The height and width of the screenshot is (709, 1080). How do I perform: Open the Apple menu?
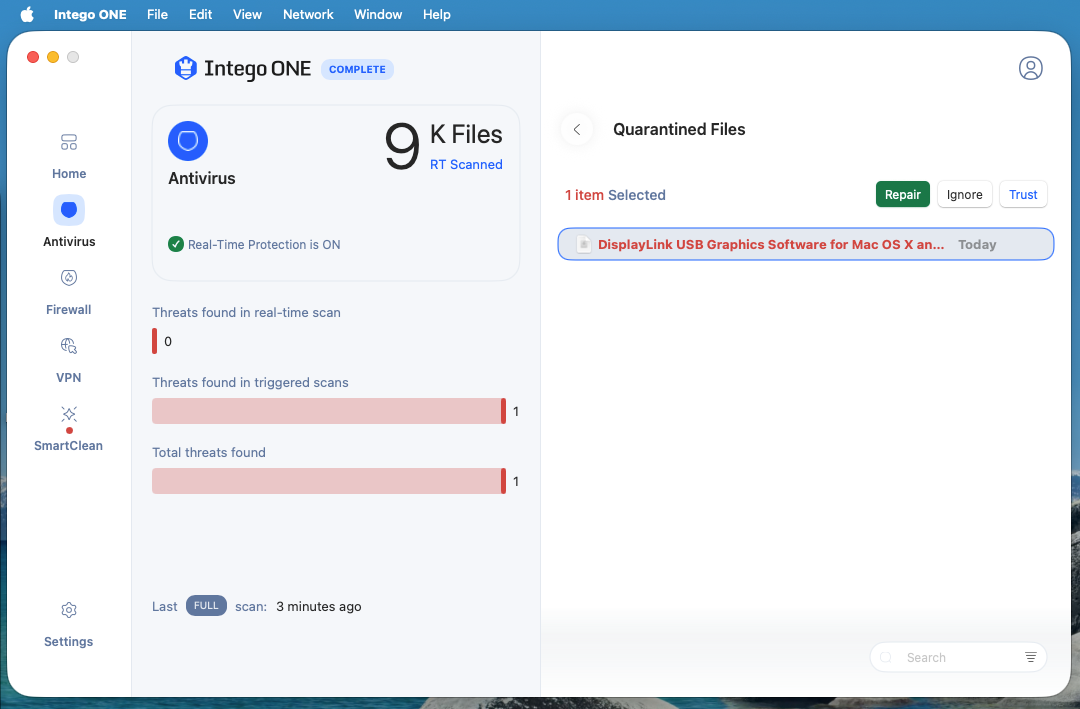pos(27,14)
